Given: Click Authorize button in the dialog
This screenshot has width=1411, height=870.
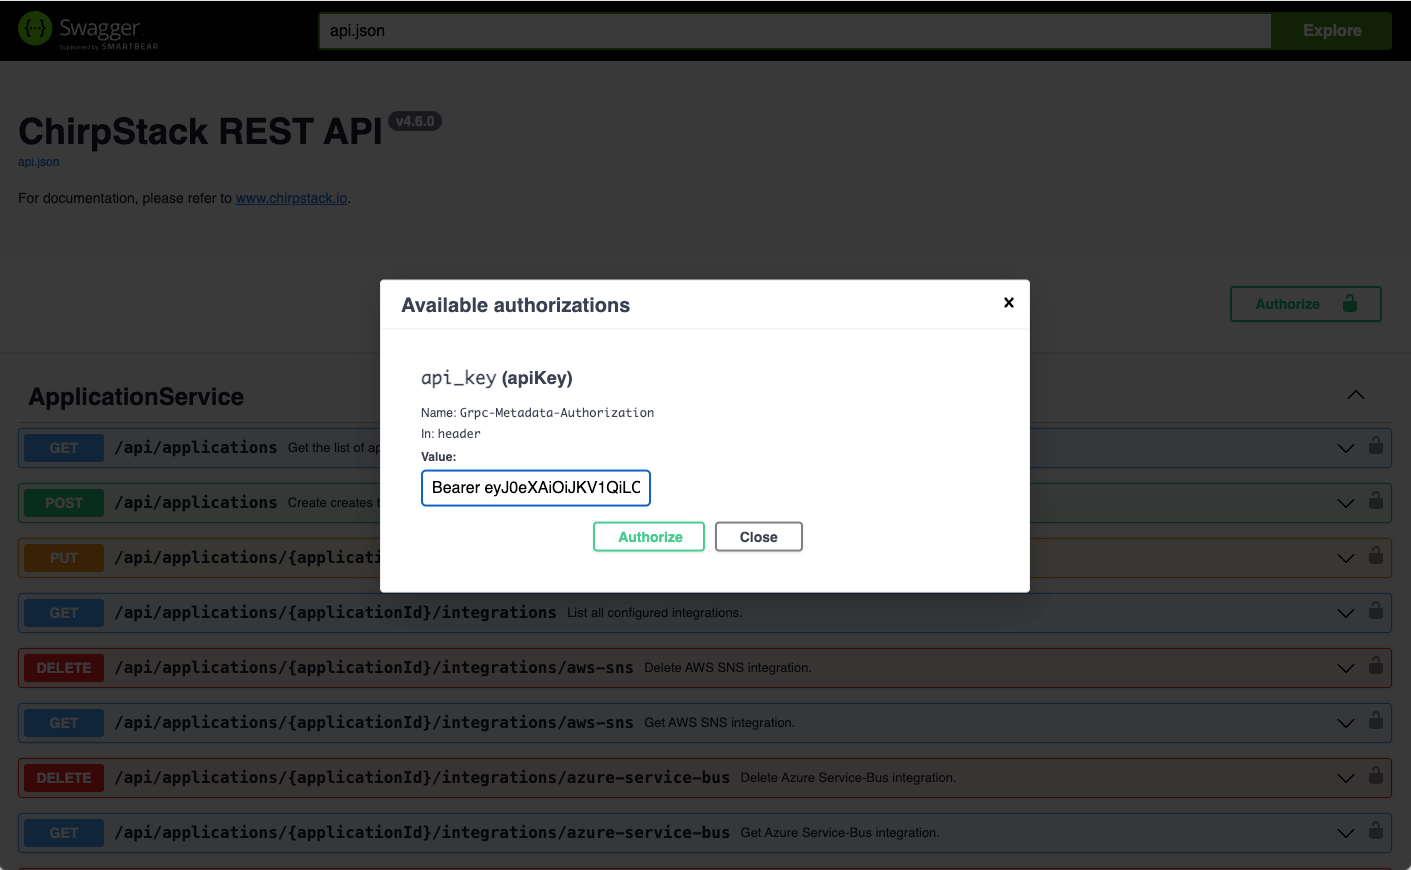Looking at the screenshot, I should pyautogui.click(x=649, y=537).
